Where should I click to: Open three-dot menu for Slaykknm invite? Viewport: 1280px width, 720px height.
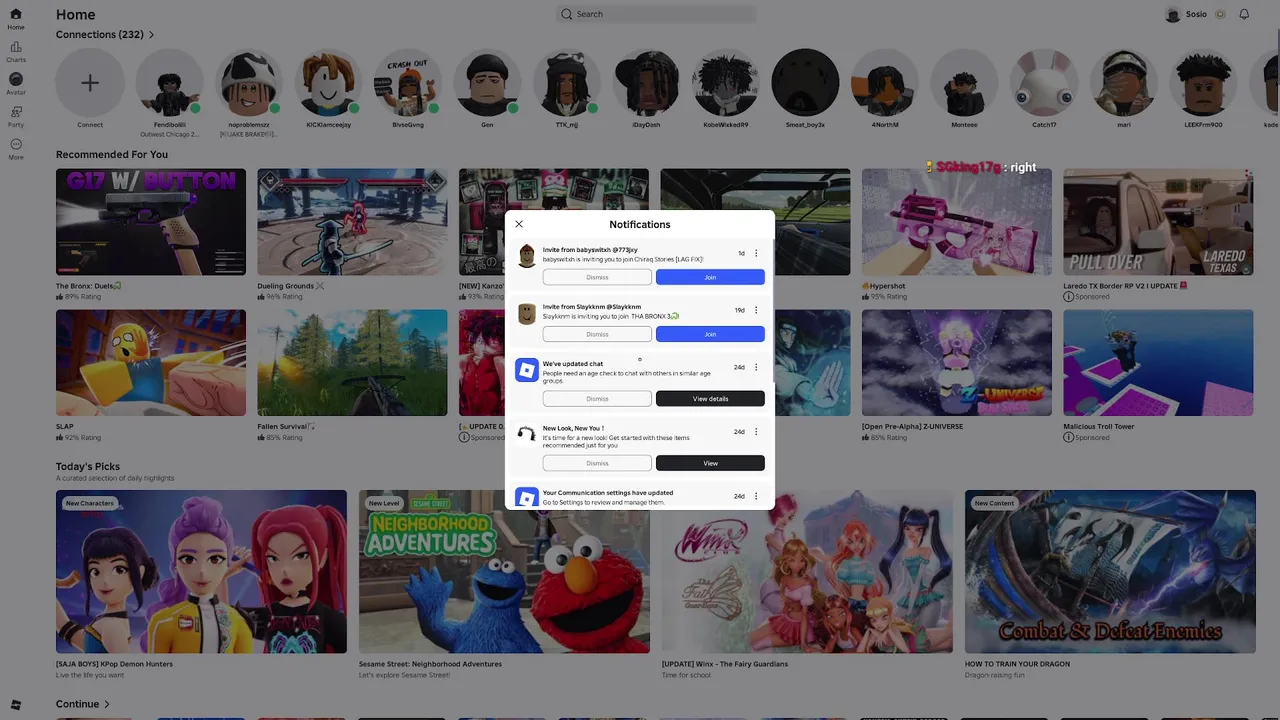click(x=756, y=310)
